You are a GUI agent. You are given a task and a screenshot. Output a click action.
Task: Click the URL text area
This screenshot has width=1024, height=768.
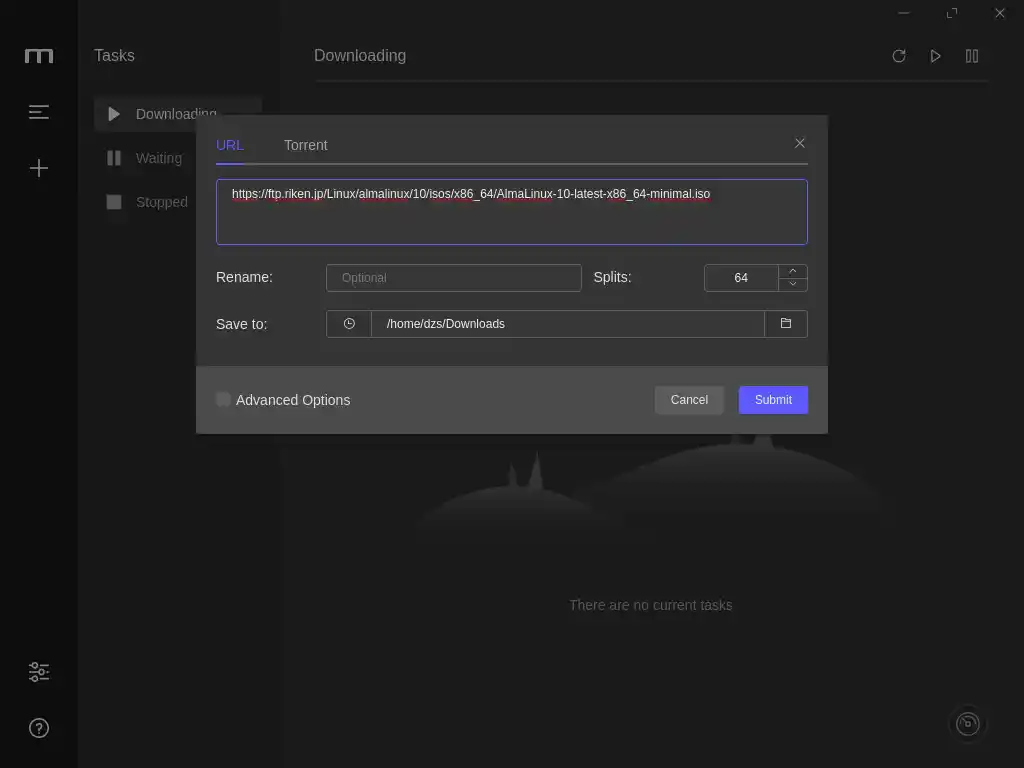coord(511,212)
